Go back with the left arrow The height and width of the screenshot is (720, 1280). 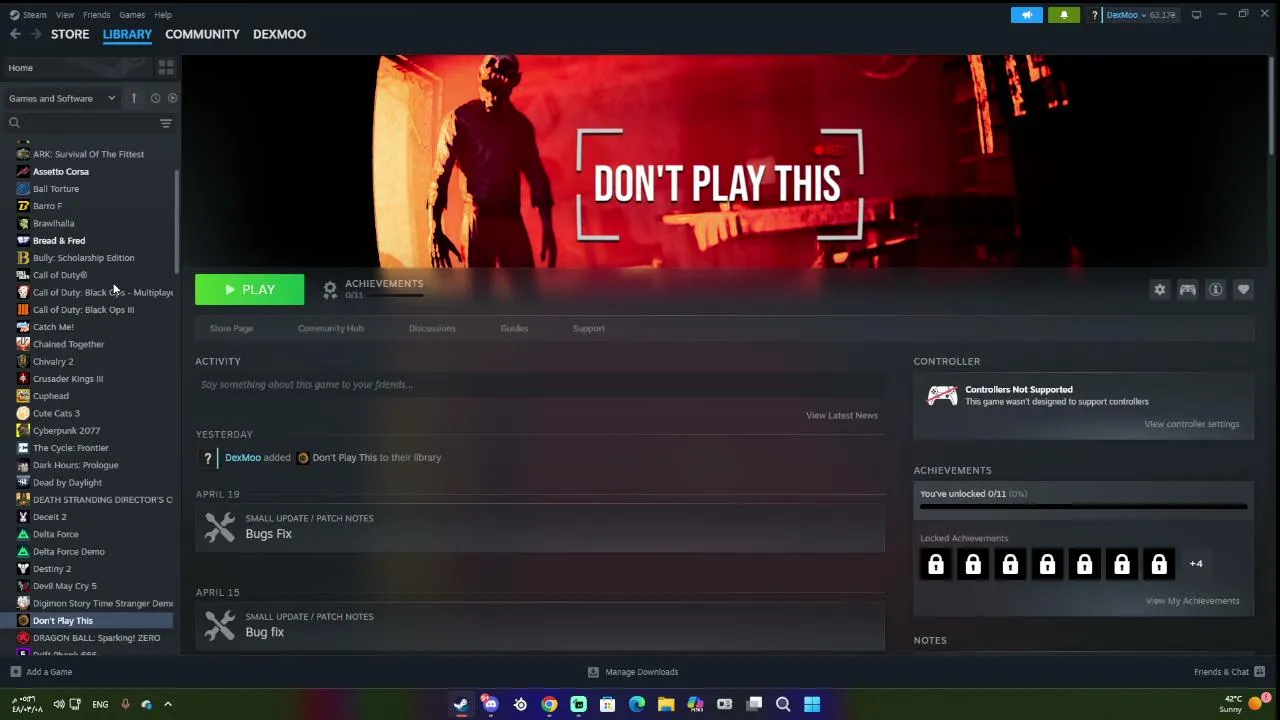point(15,34)
